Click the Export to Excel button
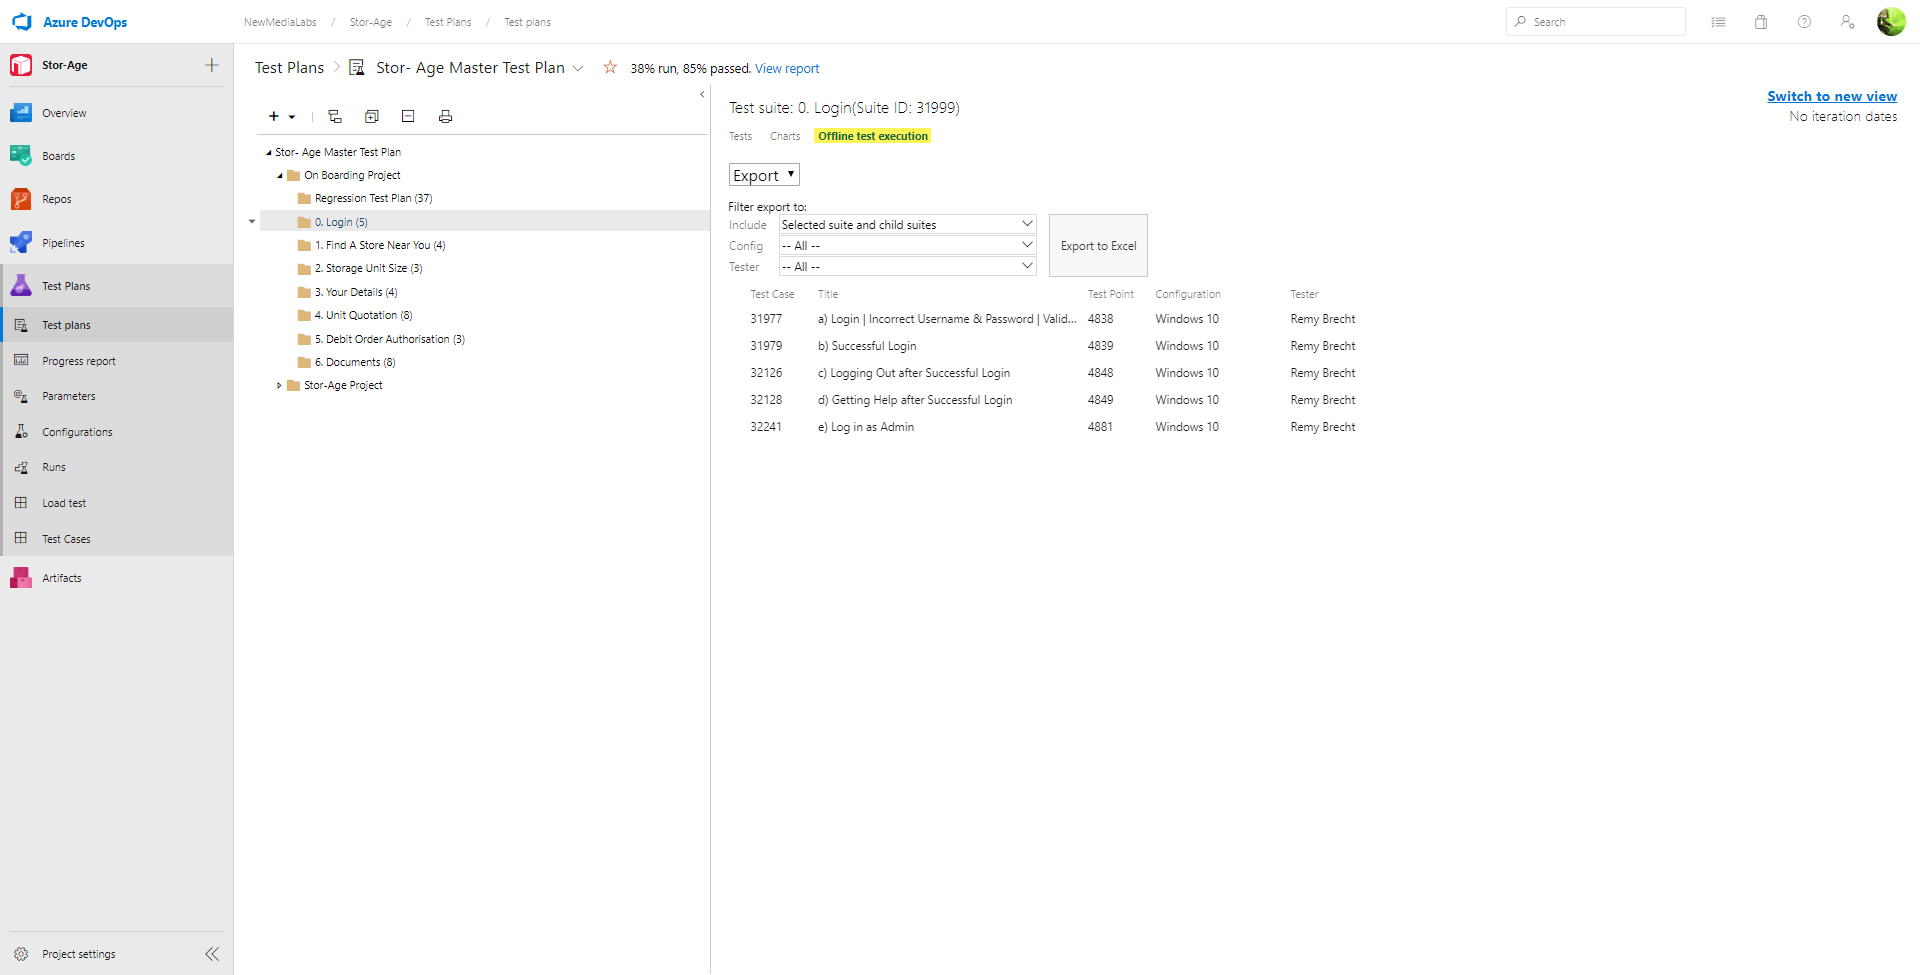 click(1098, 245)
